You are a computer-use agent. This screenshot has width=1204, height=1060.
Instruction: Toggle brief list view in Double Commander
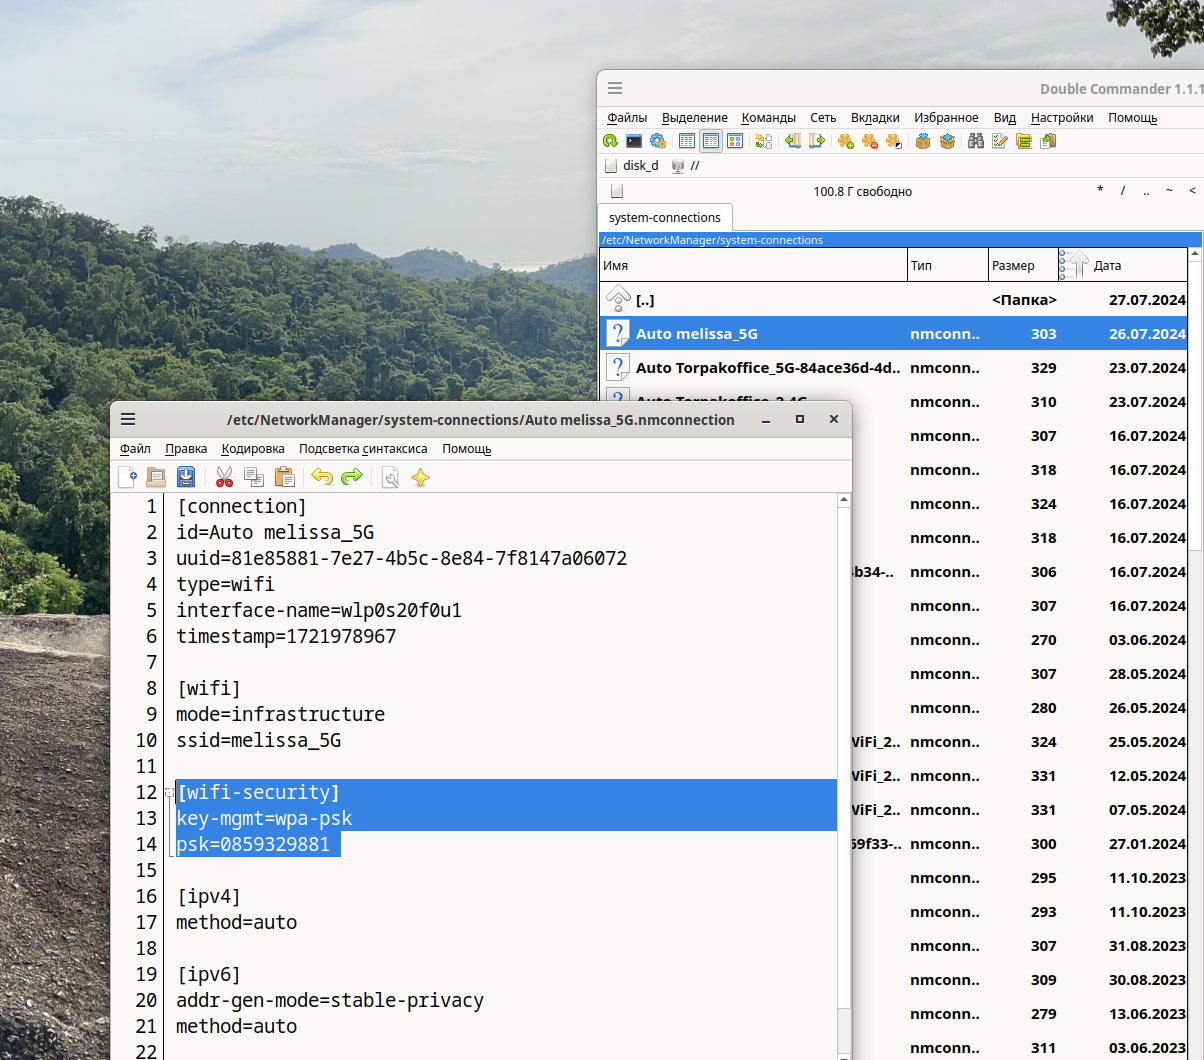coord(687,141)
